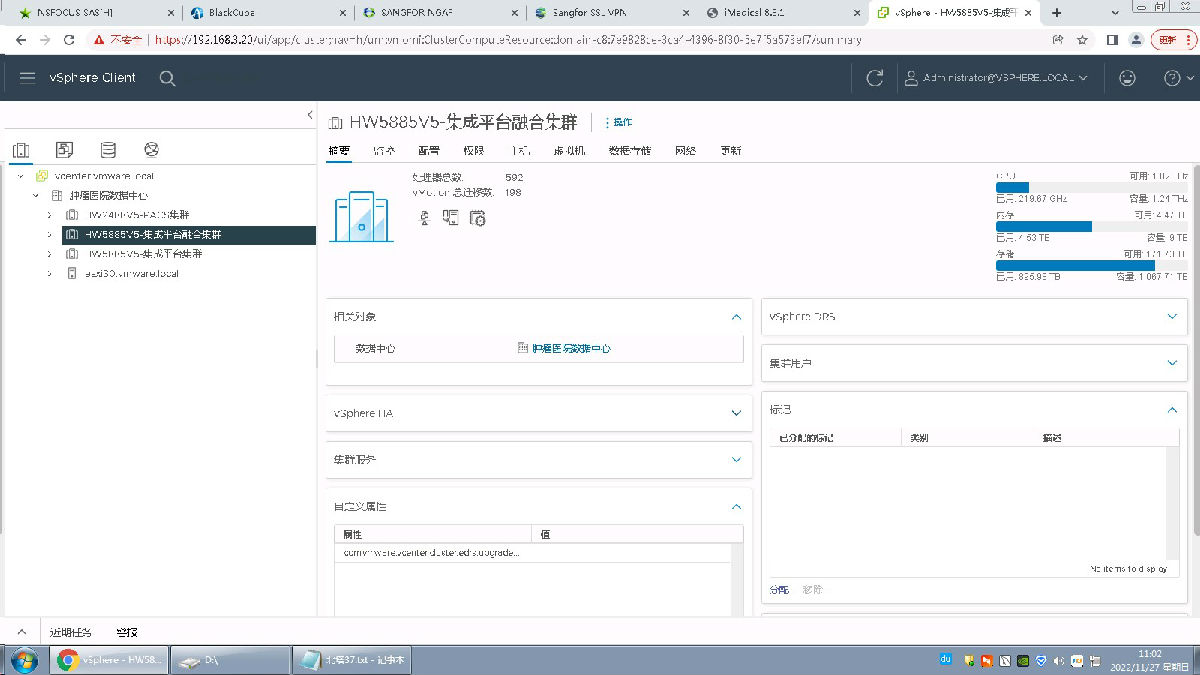Collapse the left navigation pane arrow
The width and height of the screenshot is (1200, 675).
tap(310, 116)
